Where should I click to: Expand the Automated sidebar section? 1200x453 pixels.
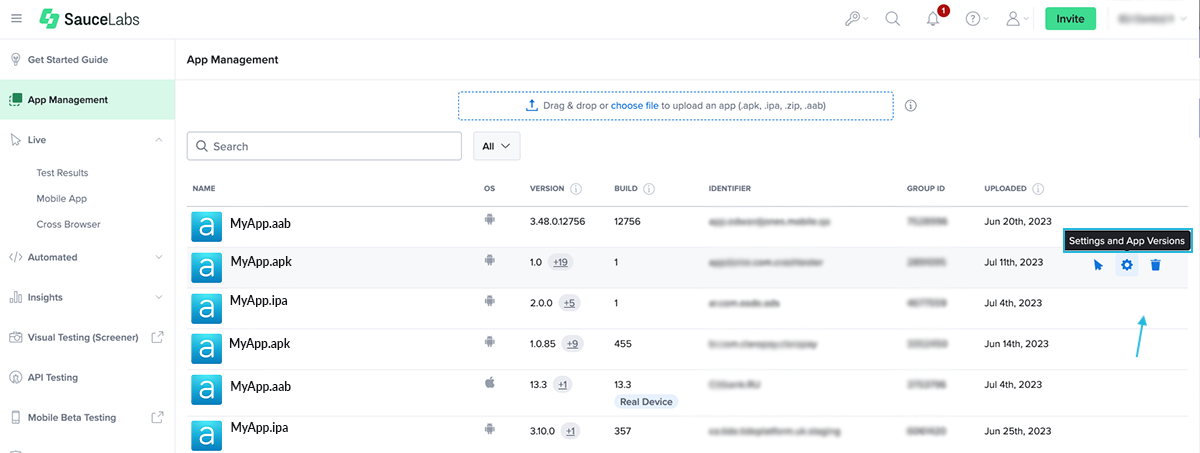[x=159, y=257]
